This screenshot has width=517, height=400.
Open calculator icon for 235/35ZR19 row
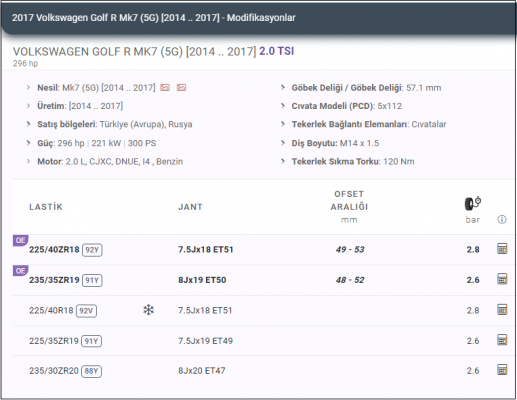(502, 279)
